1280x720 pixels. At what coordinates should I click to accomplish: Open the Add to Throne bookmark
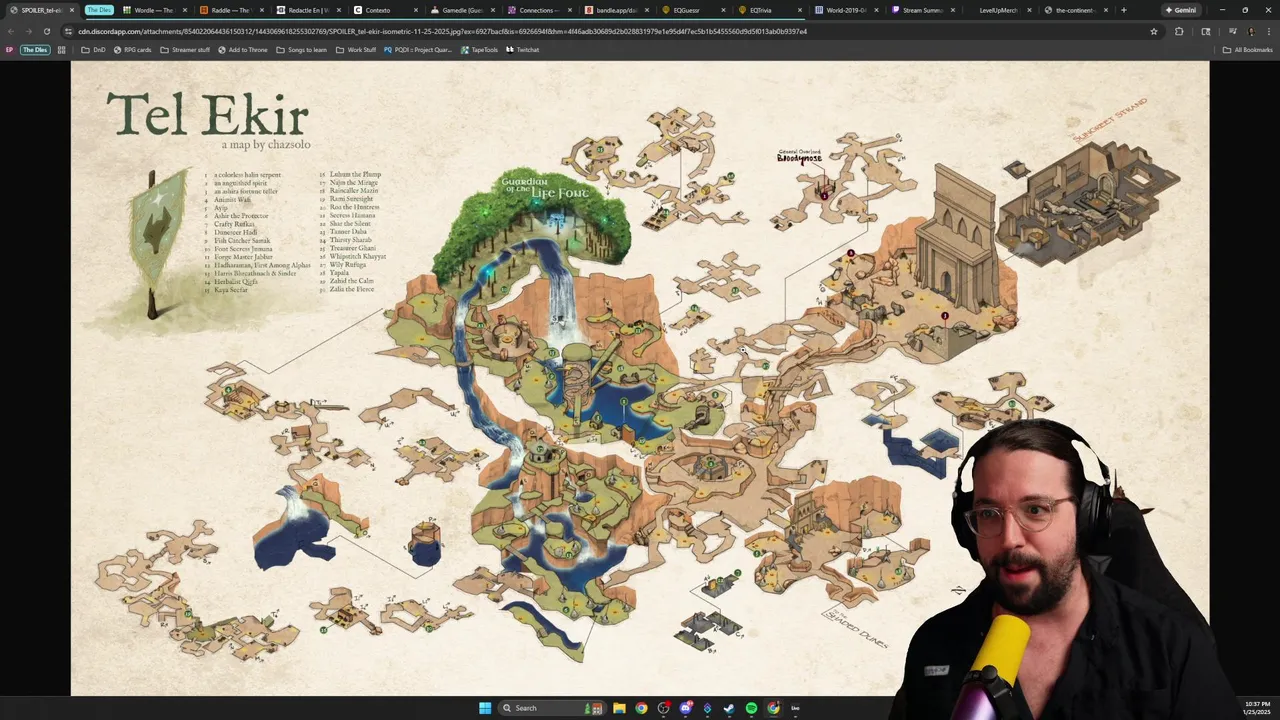coord(243,49)
